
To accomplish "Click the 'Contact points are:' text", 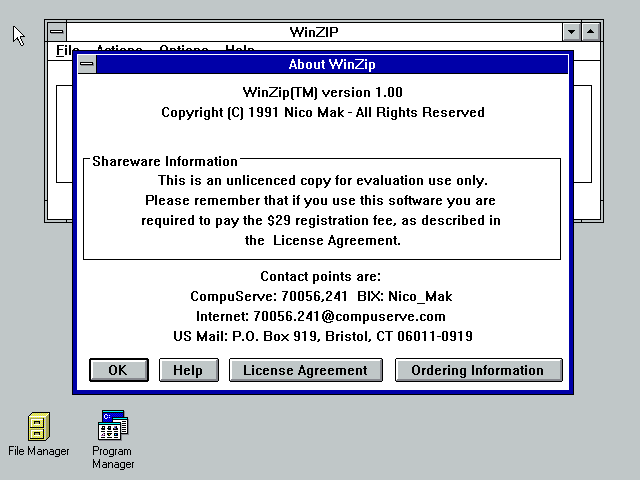I will 320,276.
